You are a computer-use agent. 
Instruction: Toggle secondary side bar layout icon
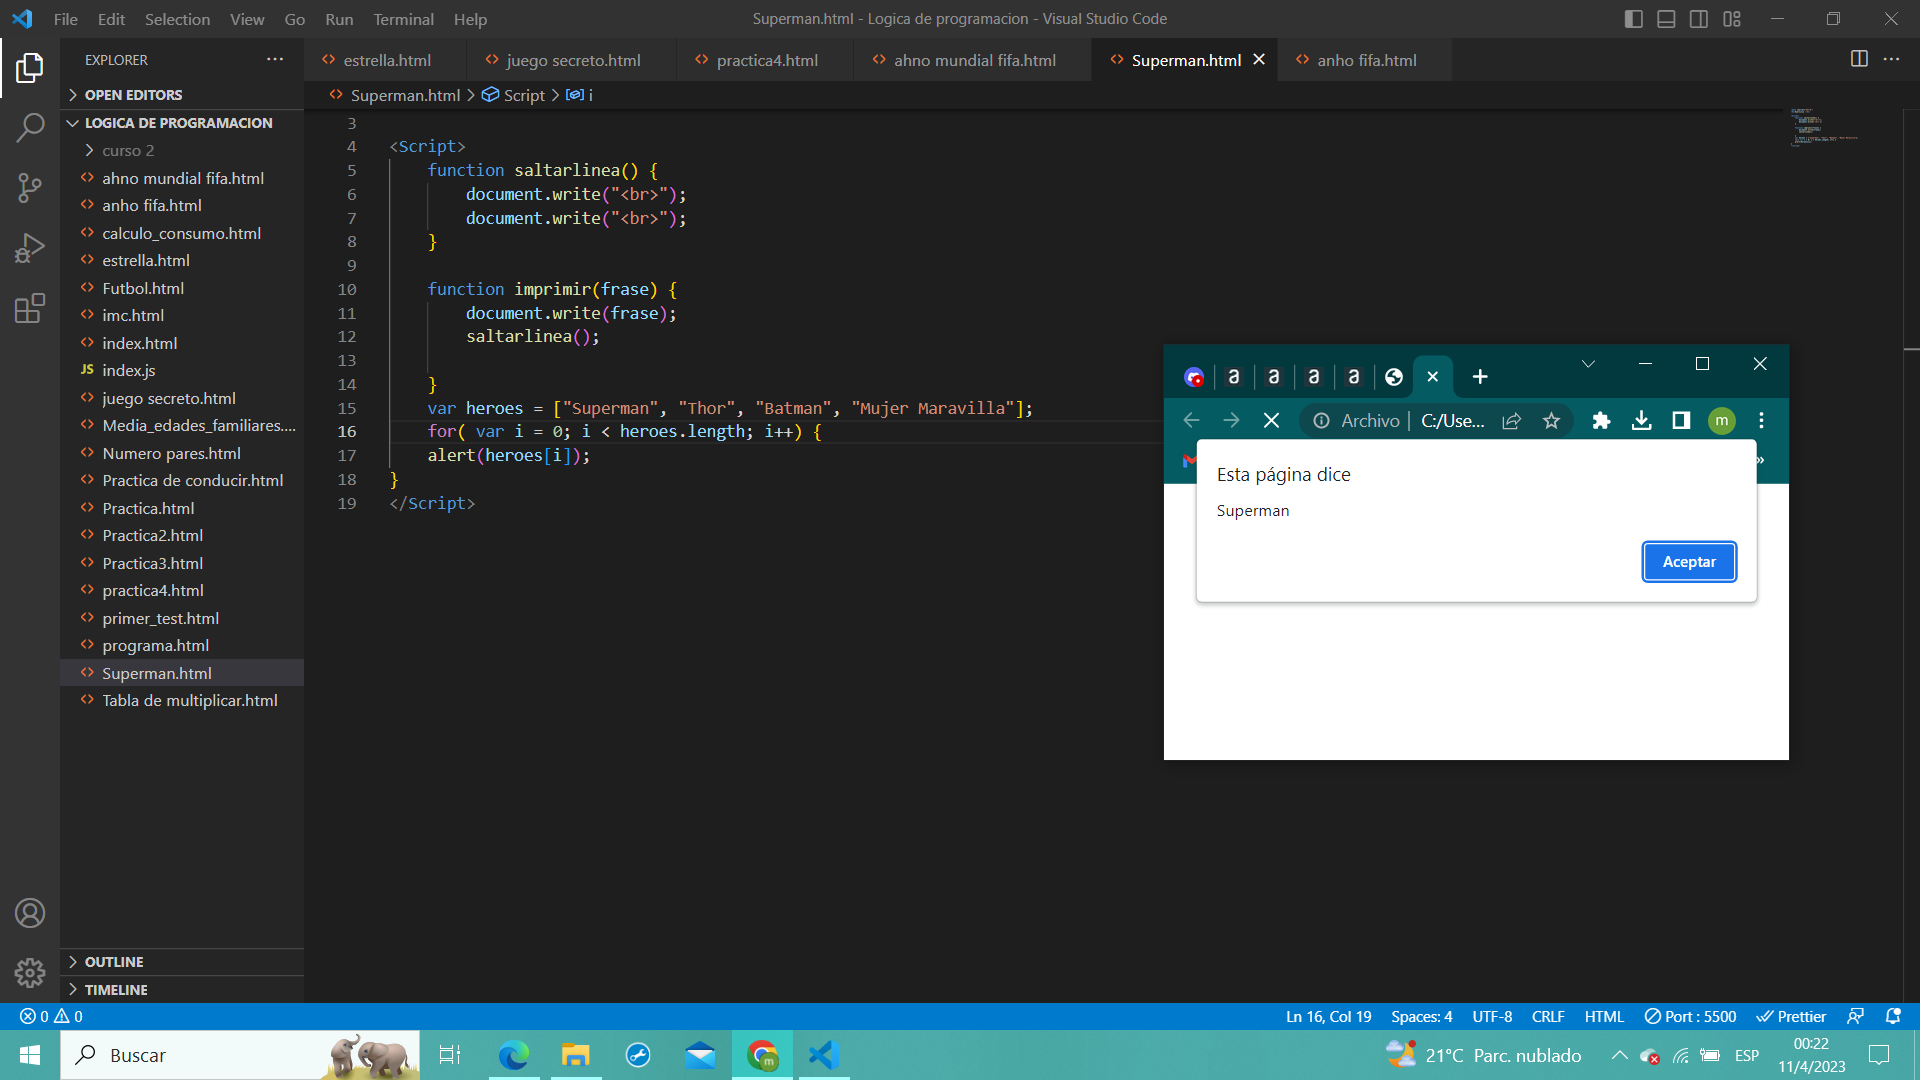point(1699,19)
